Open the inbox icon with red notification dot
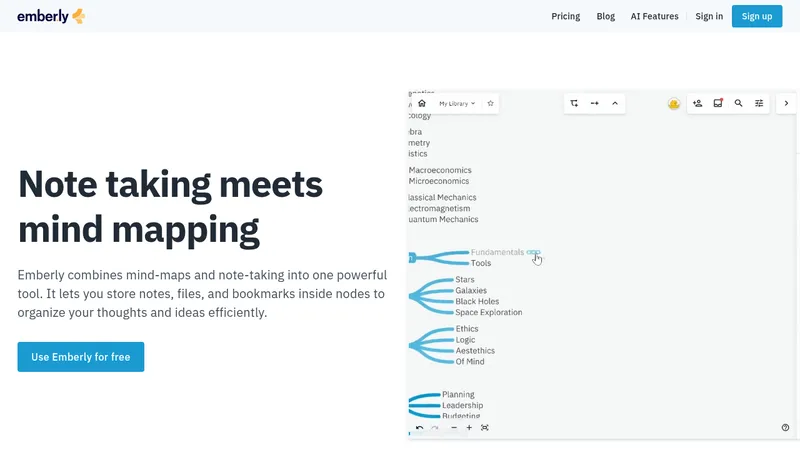 click(718, 104)
